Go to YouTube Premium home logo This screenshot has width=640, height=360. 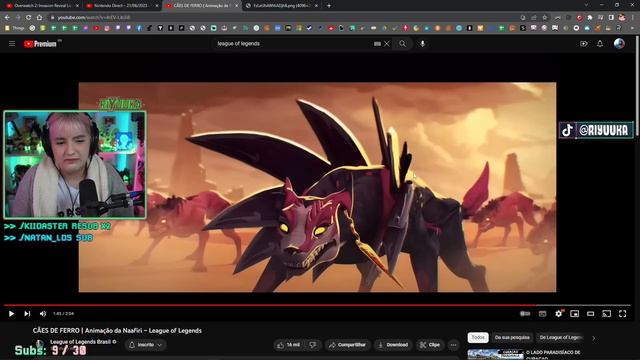coord(40,44)
